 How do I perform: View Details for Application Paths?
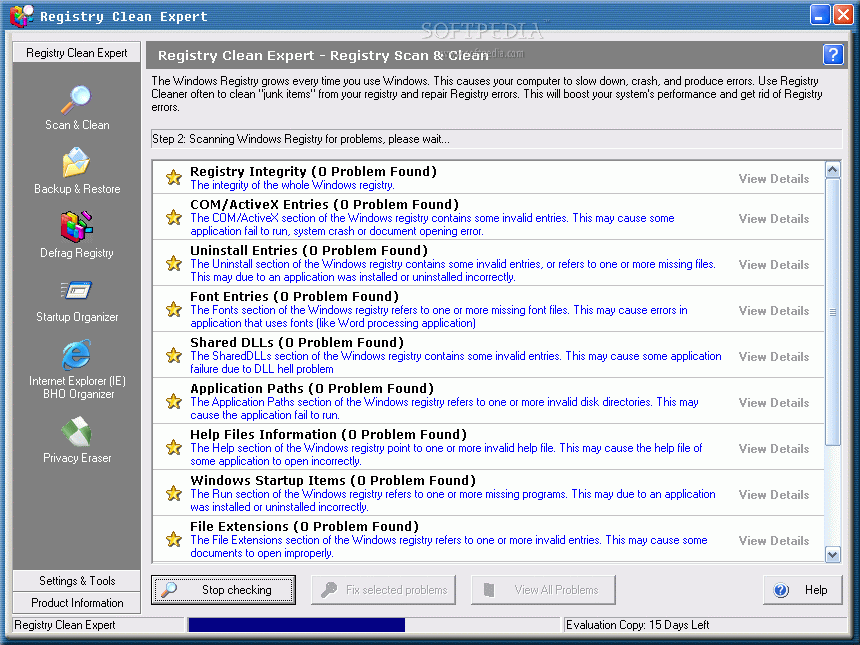pos(773,403)
